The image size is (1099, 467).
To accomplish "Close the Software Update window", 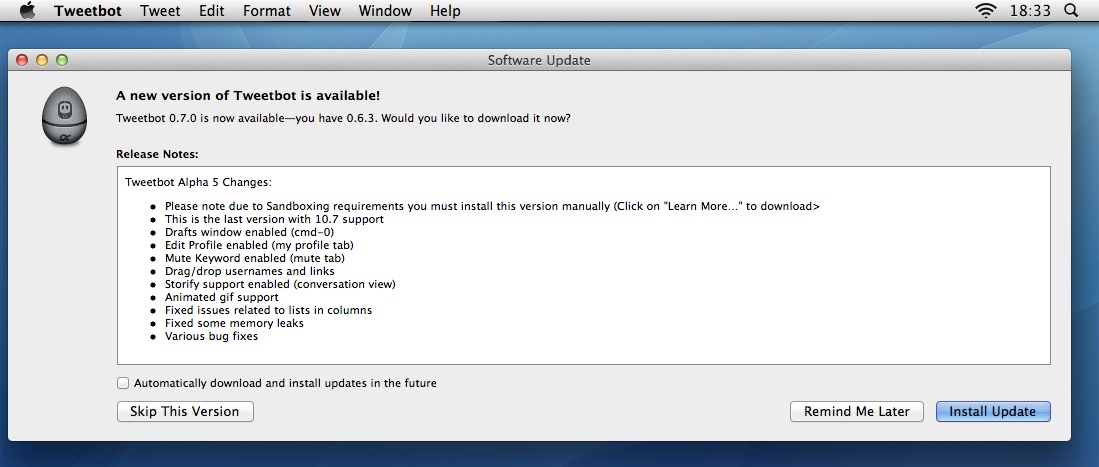I will (22, 60).
